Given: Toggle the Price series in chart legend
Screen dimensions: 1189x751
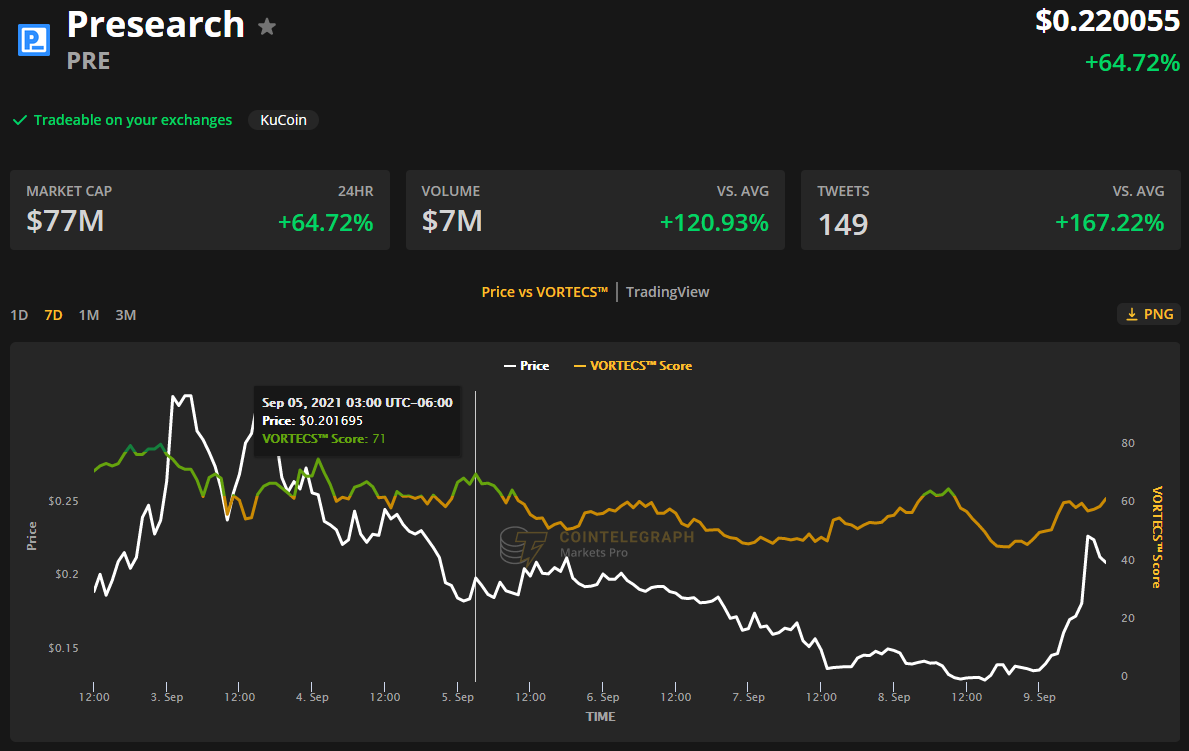Looking at the screenshot, I should pos(526,366).
